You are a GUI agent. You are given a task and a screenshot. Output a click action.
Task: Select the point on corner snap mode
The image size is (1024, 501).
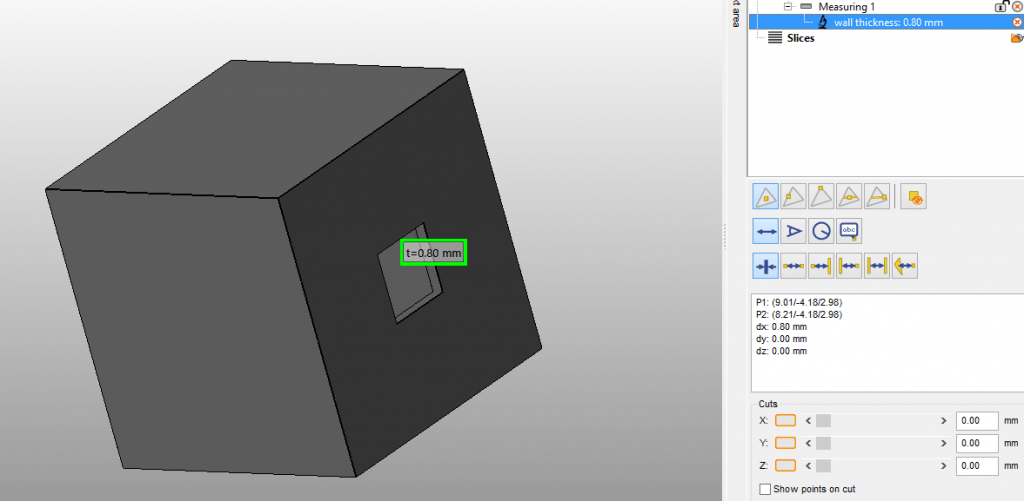click(821, 196)
